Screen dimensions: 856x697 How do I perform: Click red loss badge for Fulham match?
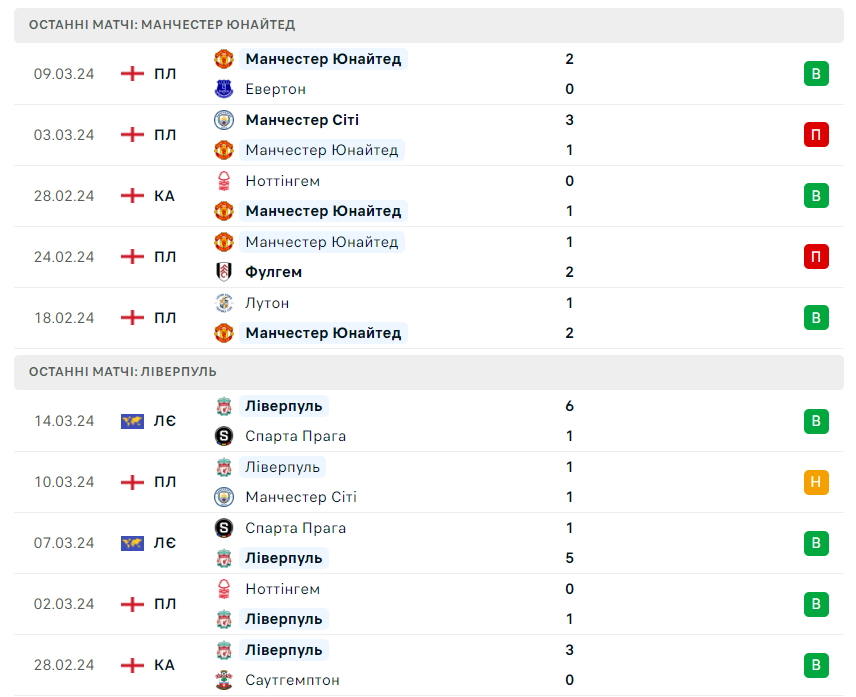(x=816, y=257)
